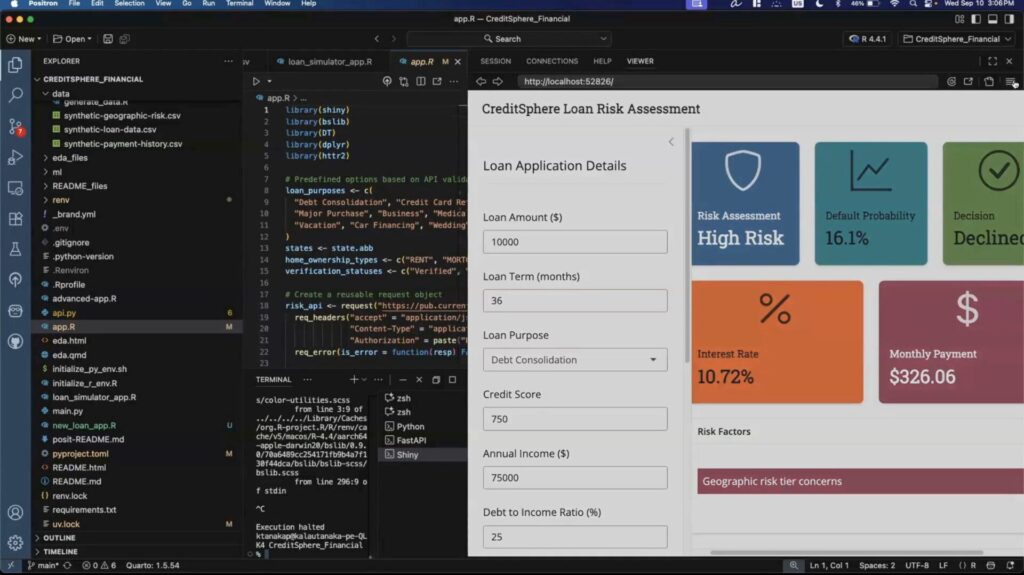1024x575 pixels.
Task: Collapse the loan application sidebar chevron
Action: point(671,142)
